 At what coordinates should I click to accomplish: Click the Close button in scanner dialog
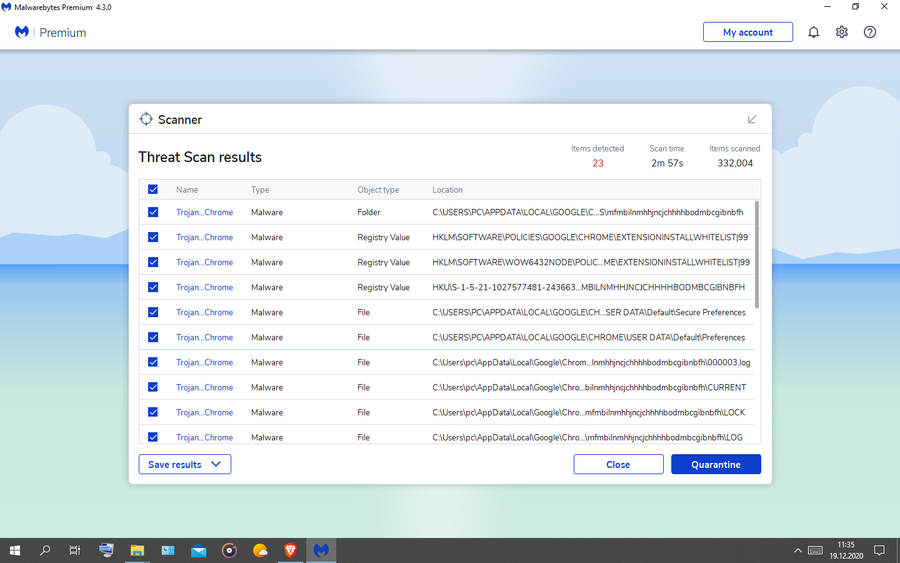618,464
